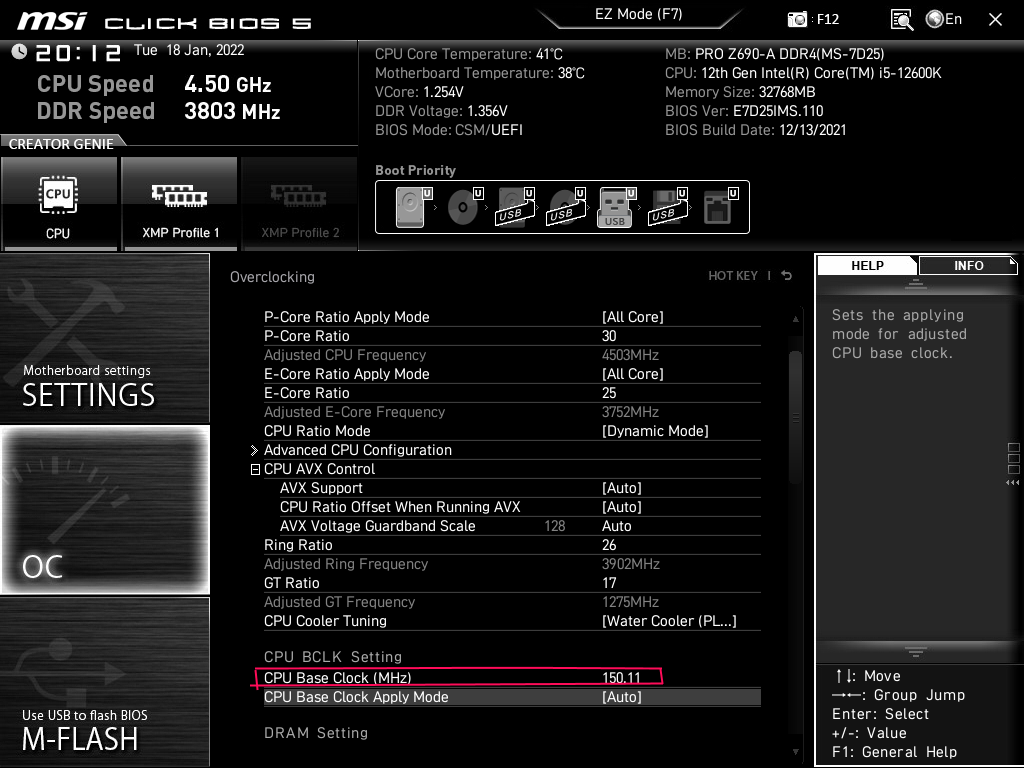The width and height of the screenshot is (1024, 768).
Task: Open the OC section
Action: tap(104, 510)
